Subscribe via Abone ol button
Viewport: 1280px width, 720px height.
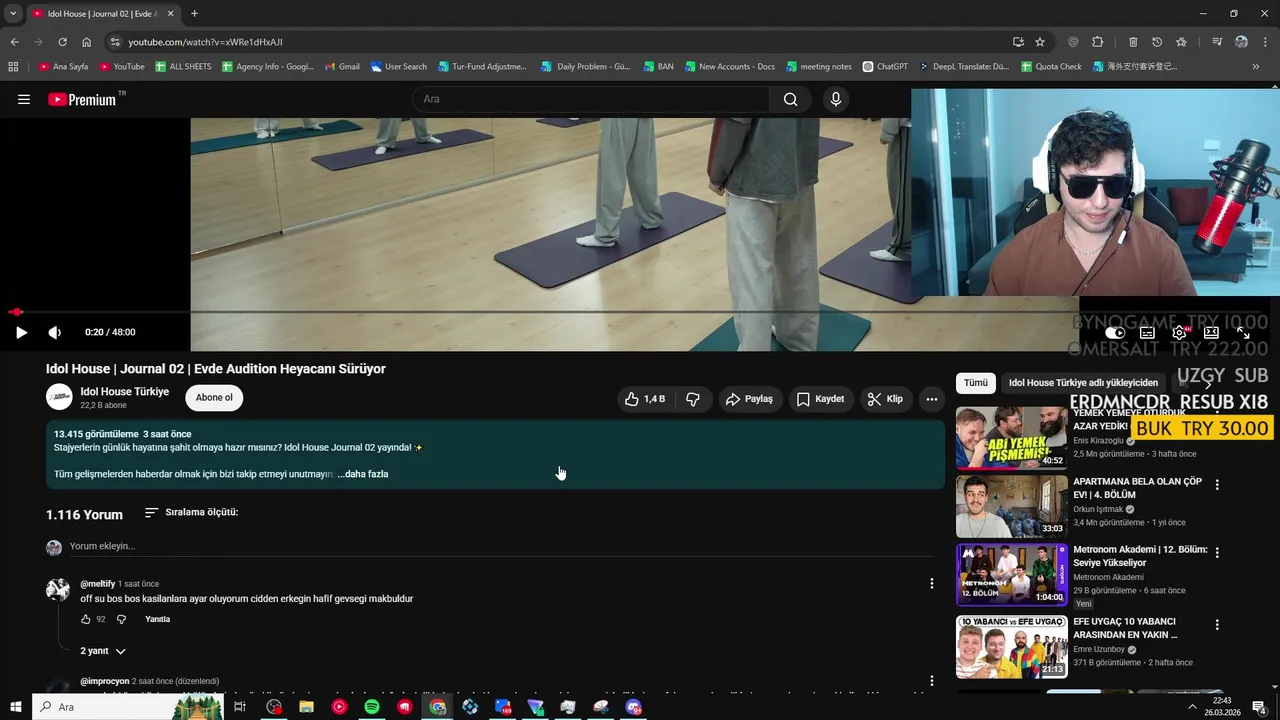pyautogui.click(x=214, y=398)
